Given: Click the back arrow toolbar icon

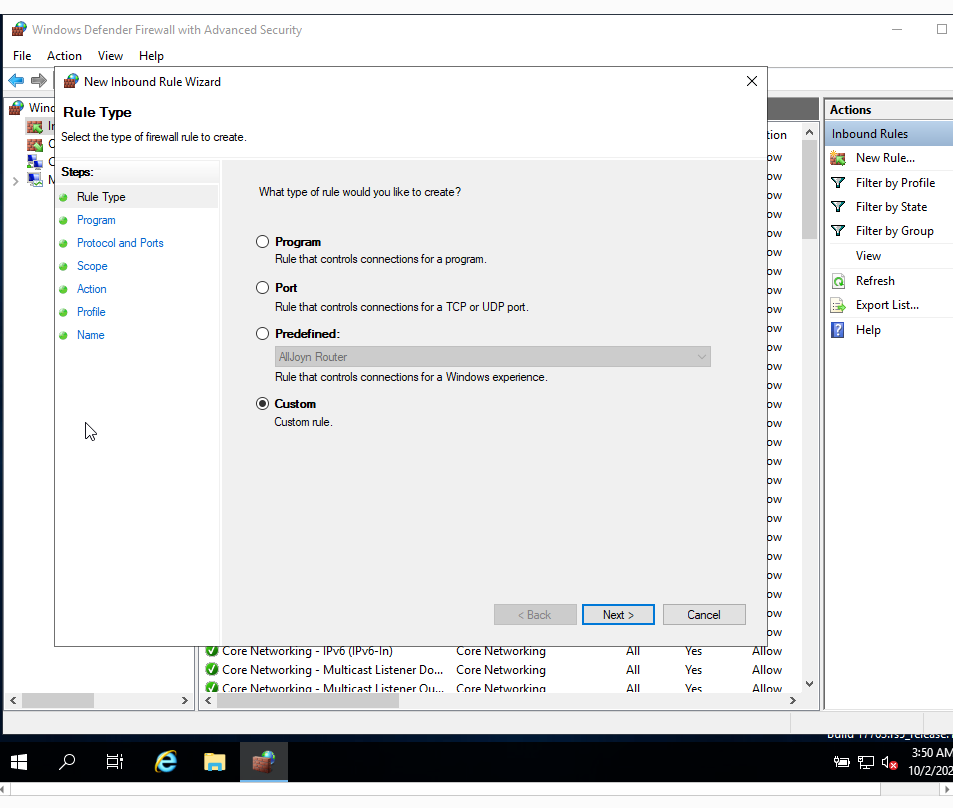Looking at the screenshot, I should click(16, 80).
